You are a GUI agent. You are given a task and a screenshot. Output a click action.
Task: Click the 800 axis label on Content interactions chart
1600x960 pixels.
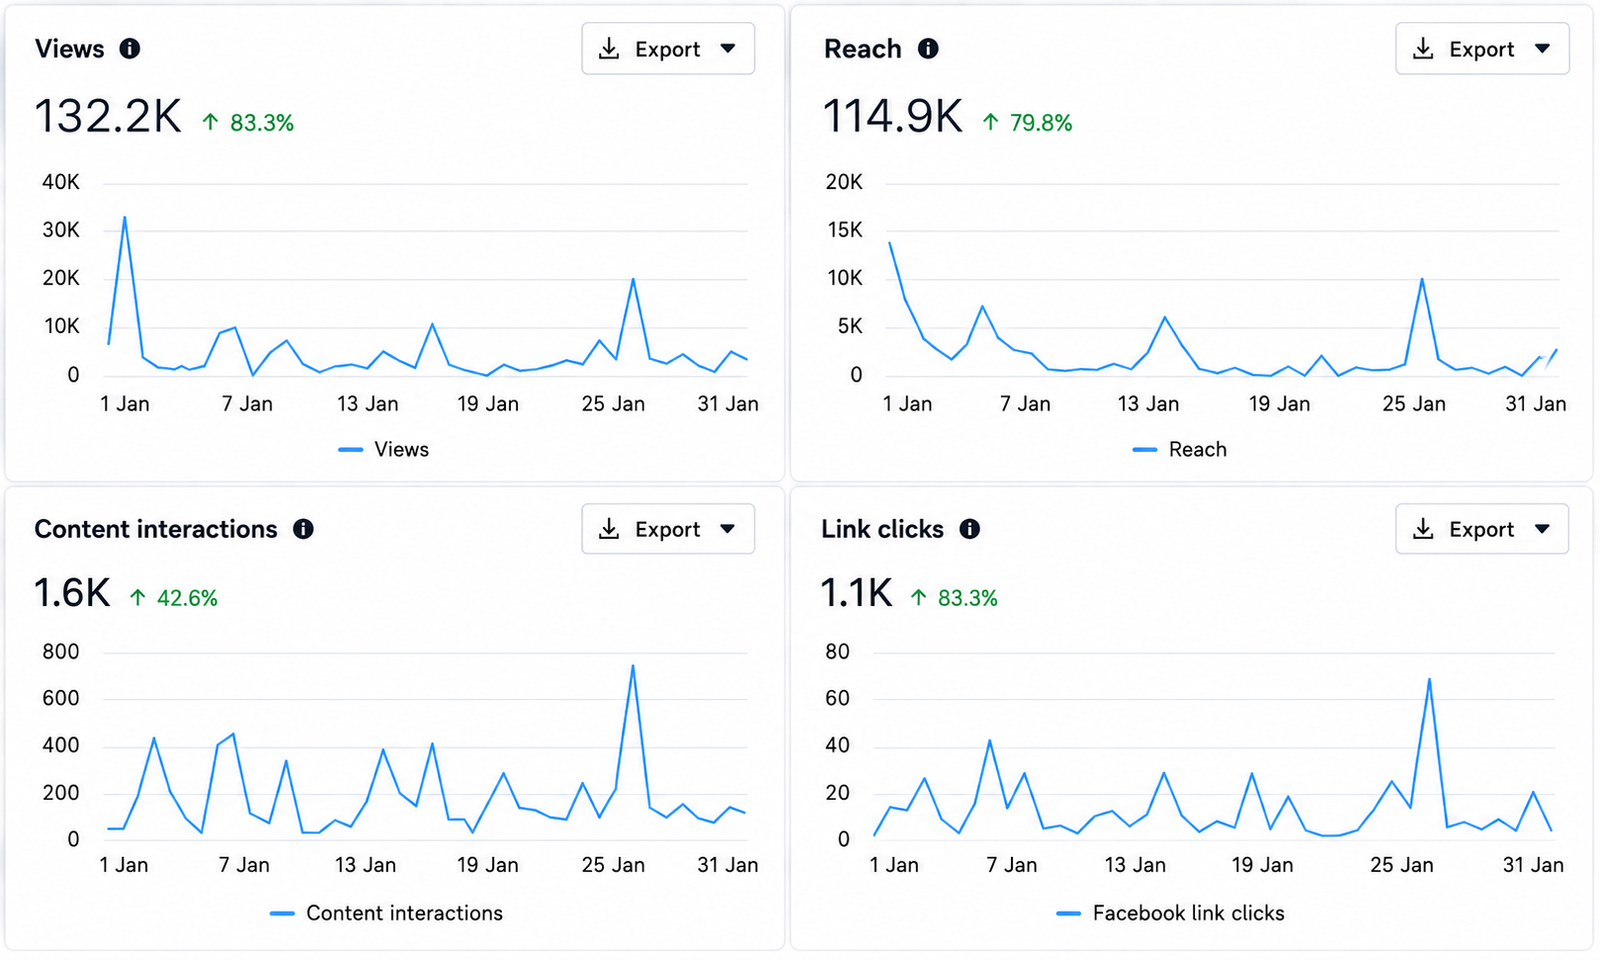[x=61, y=652]
